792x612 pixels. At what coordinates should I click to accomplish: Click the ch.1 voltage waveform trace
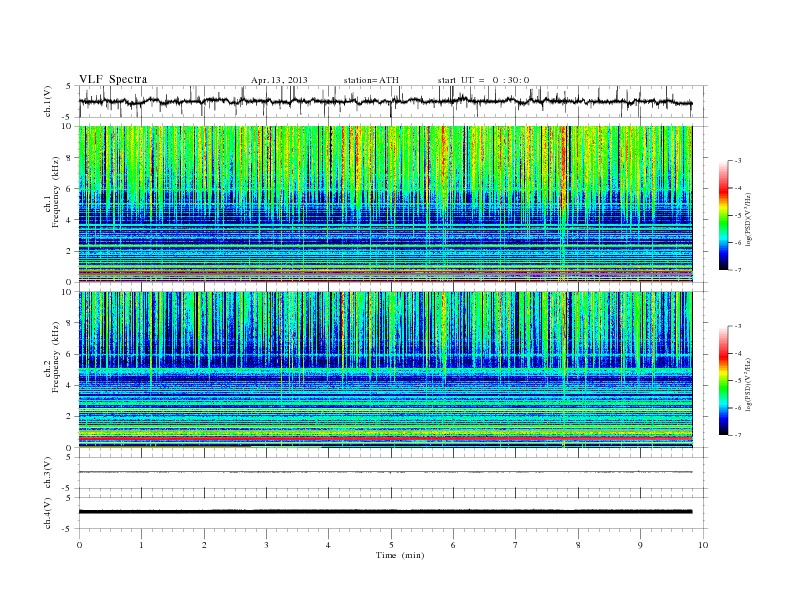point(385,101)
